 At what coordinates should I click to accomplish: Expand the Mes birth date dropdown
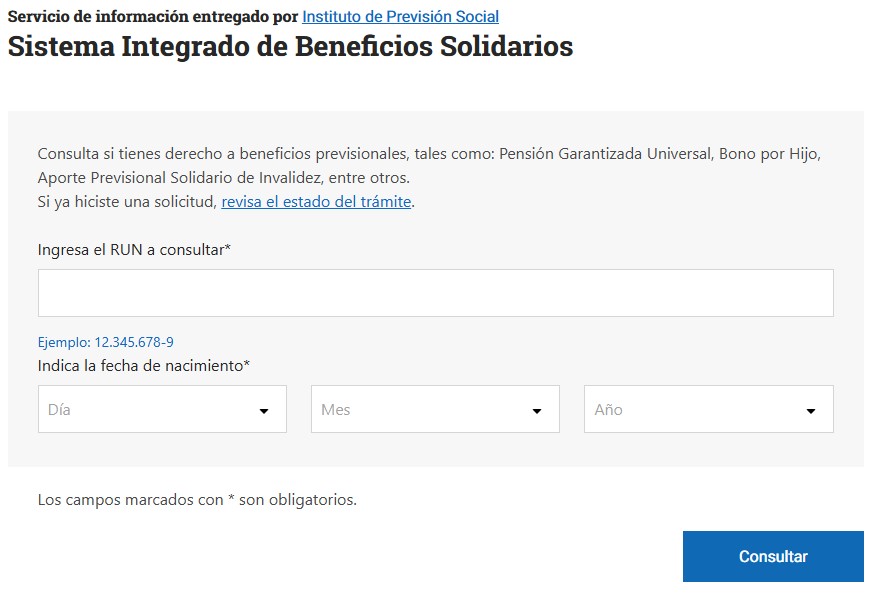coord(435,410)
